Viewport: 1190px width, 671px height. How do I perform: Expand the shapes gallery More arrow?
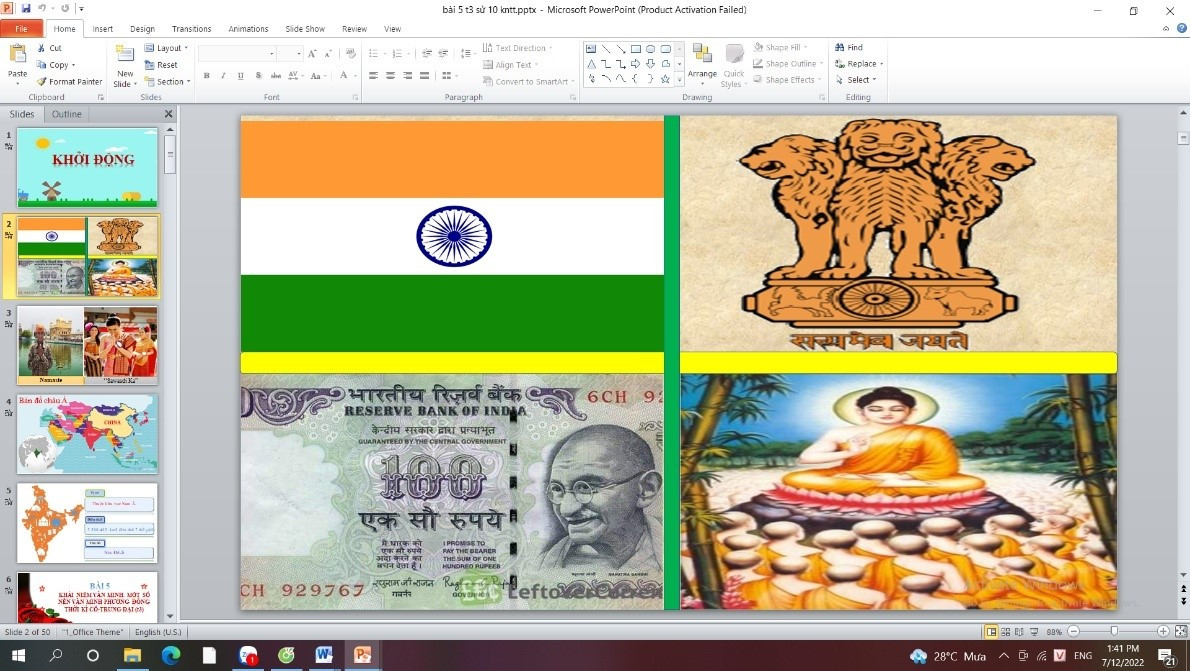[679, 80]
